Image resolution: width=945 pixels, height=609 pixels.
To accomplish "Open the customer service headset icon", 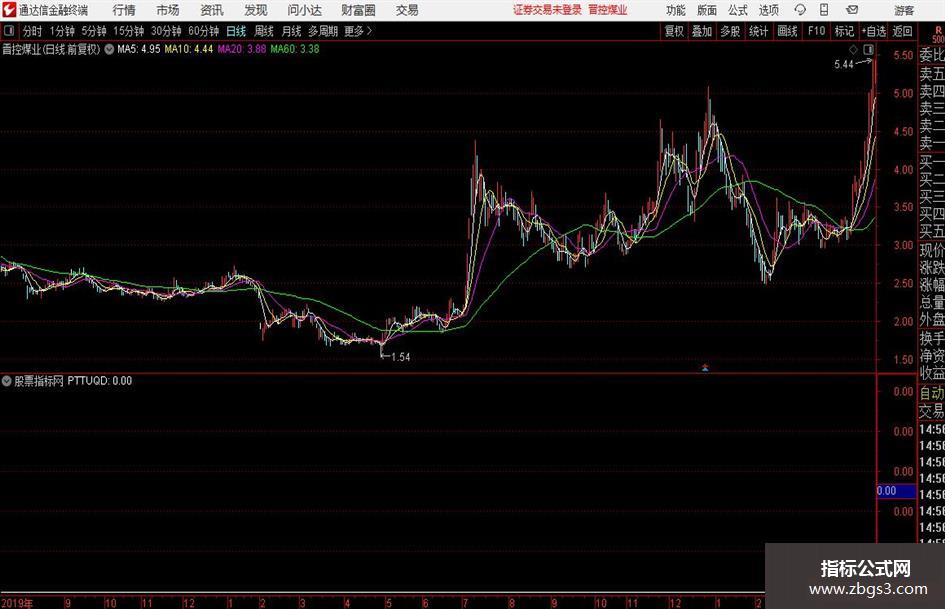I will click(x=800, y=10).
